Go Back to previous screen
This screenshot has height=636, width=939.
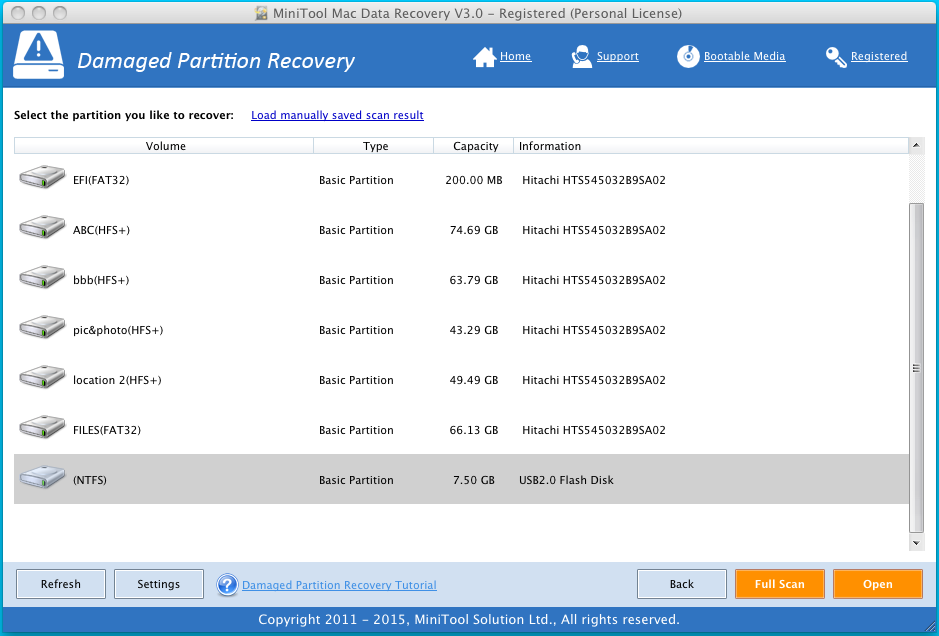681,584
